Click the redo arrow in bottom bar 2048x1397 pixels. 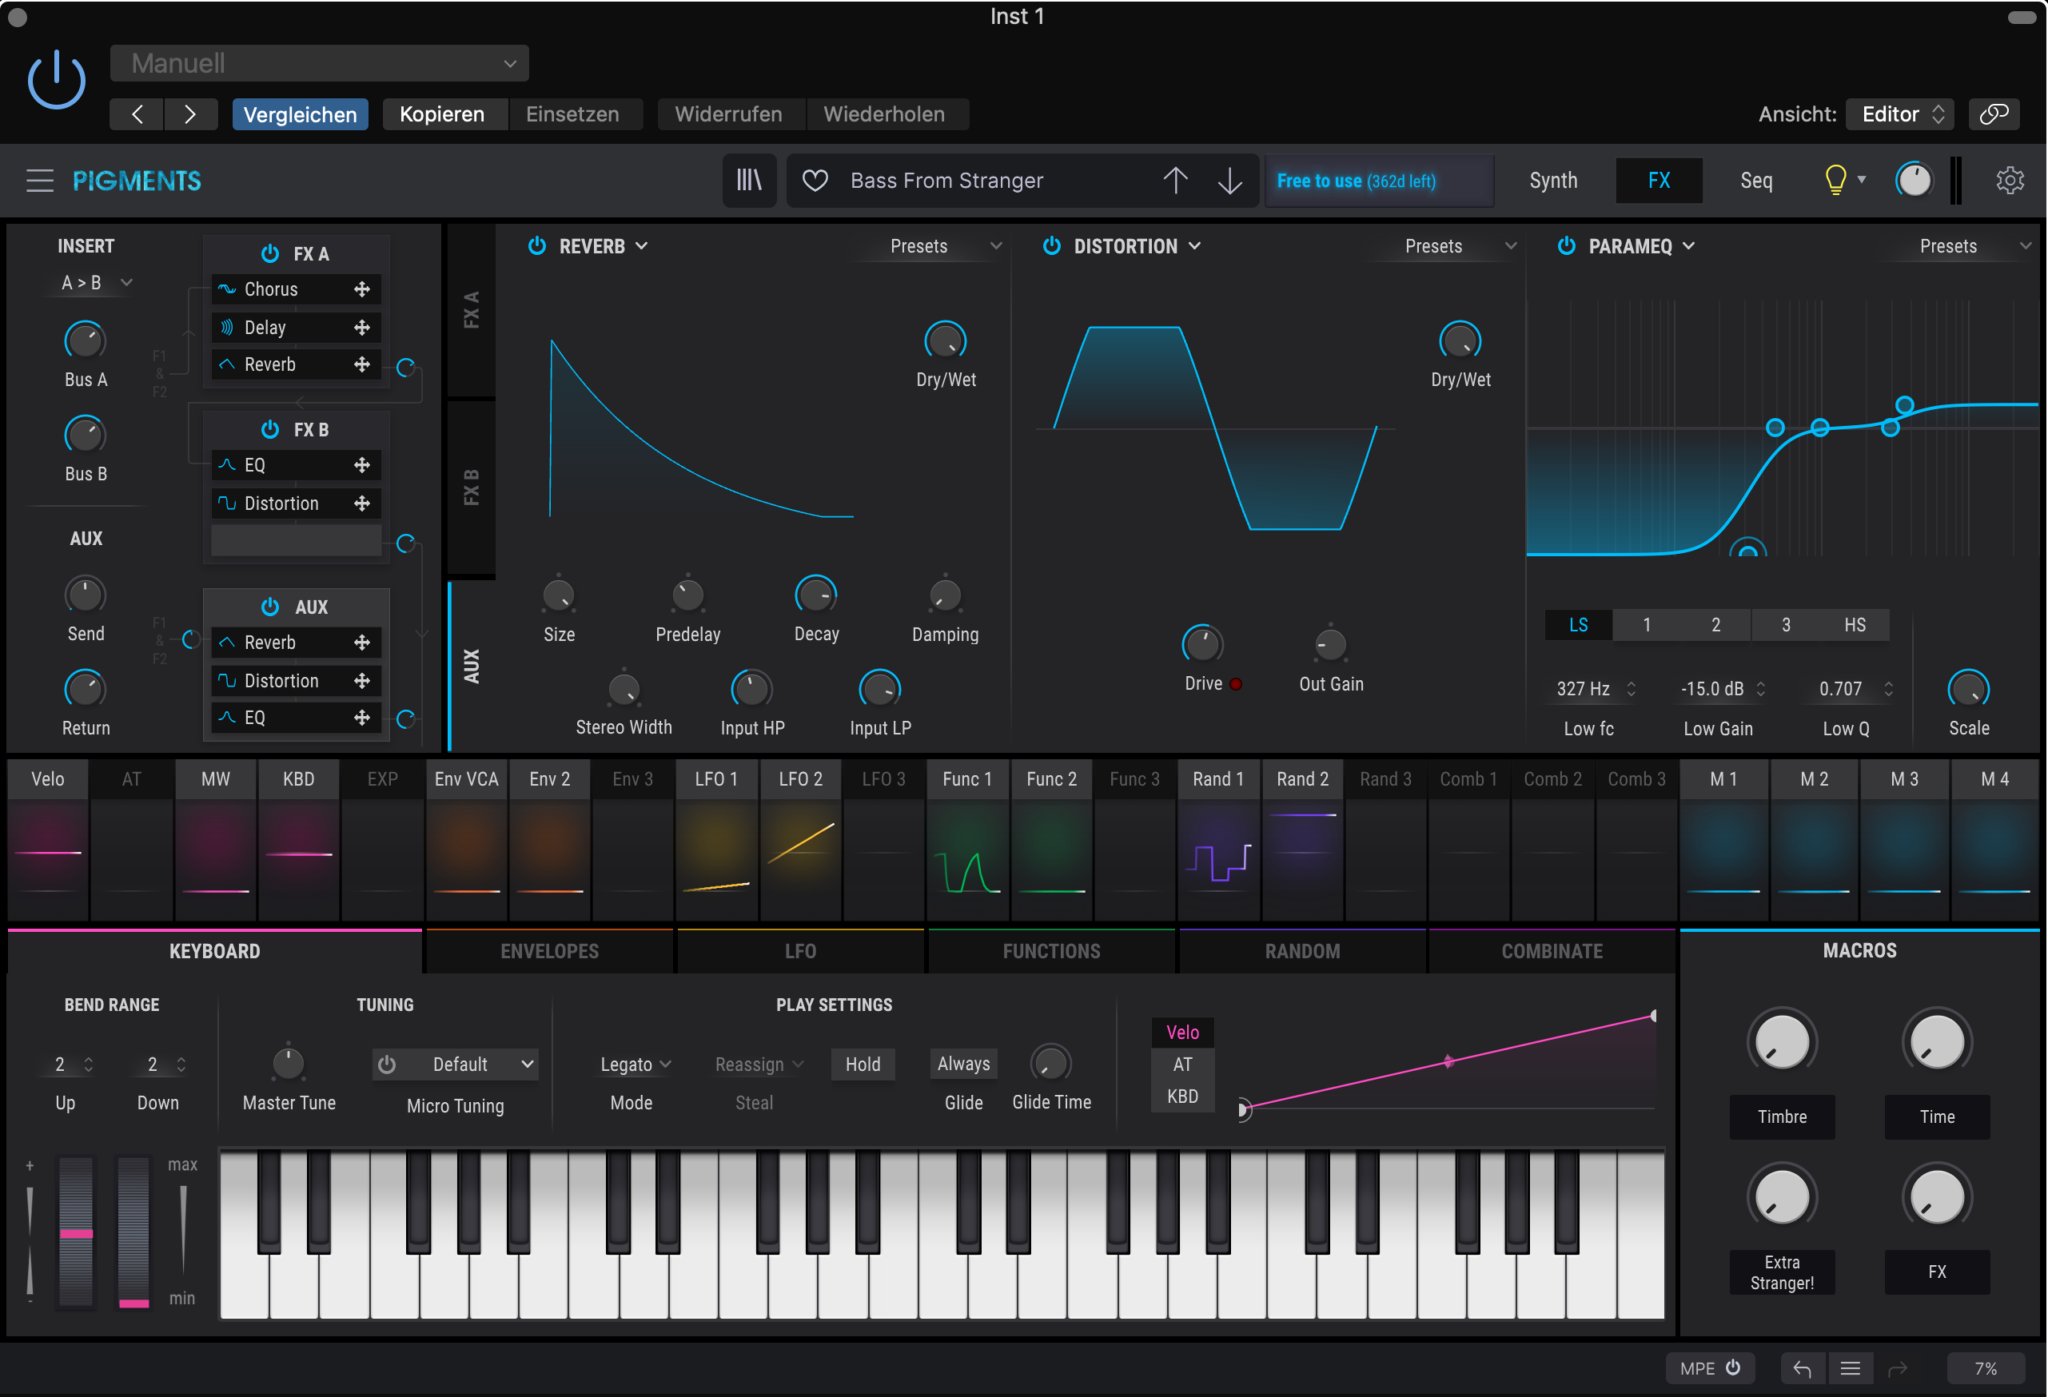tap(1897, 1368)
